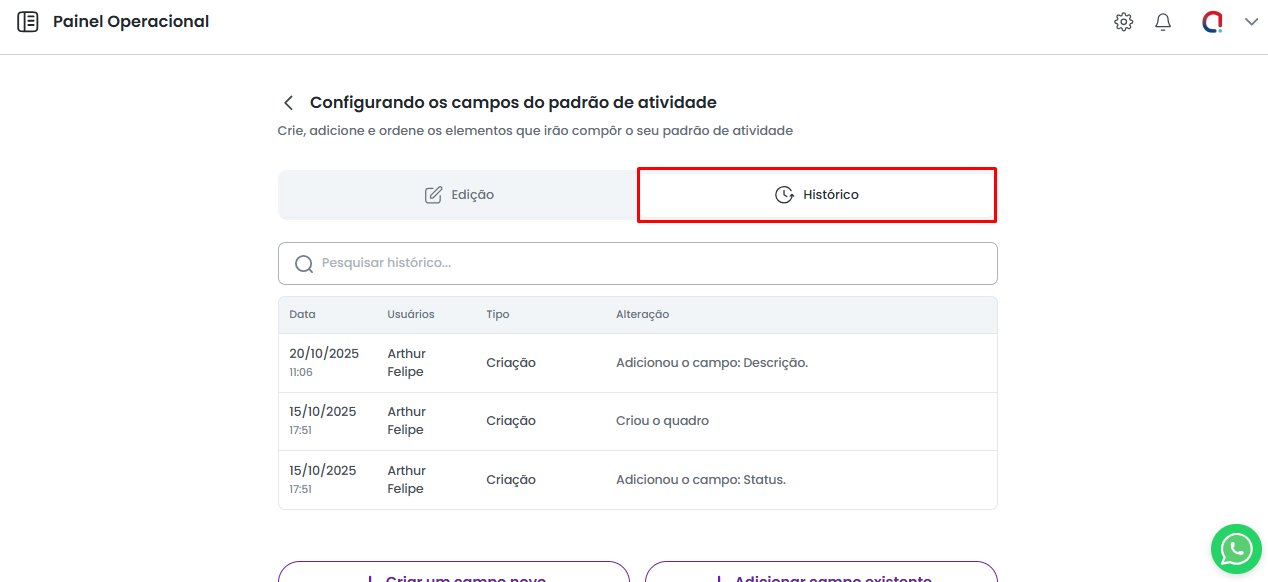Go back using the left arrow
The height and width of the screenshot is (582, 1268).
click(x=288, y=103)
